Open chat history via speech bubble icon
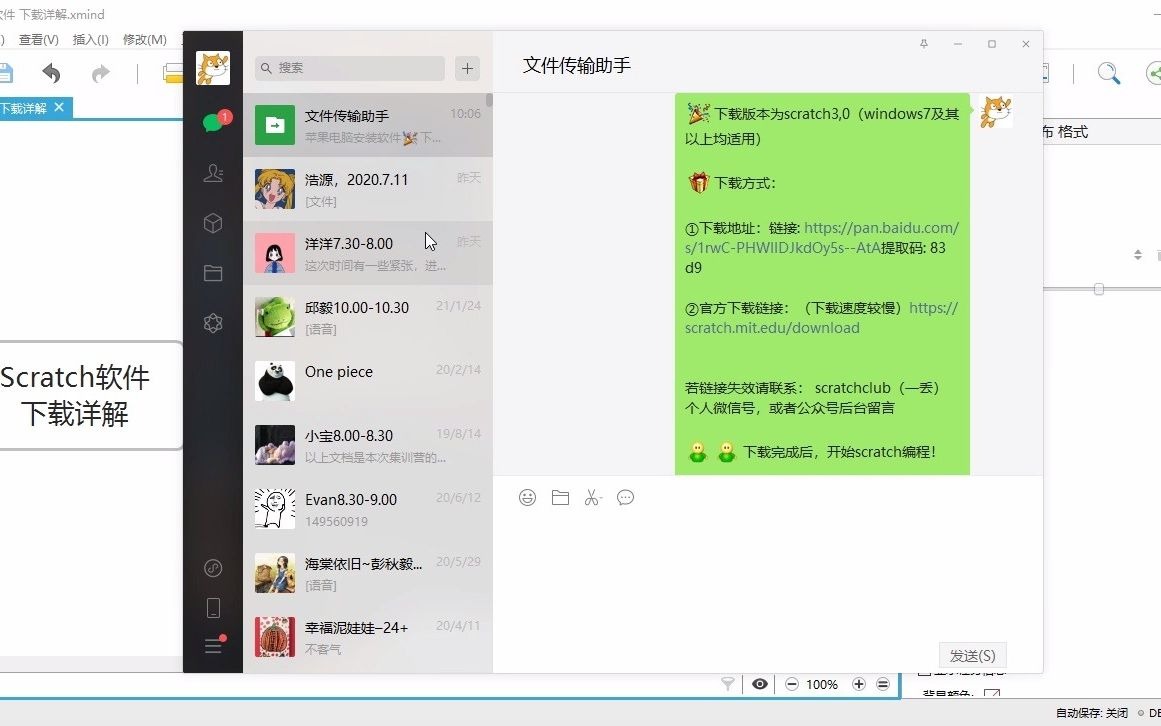 pyautogui.click(x=625, y=497)
